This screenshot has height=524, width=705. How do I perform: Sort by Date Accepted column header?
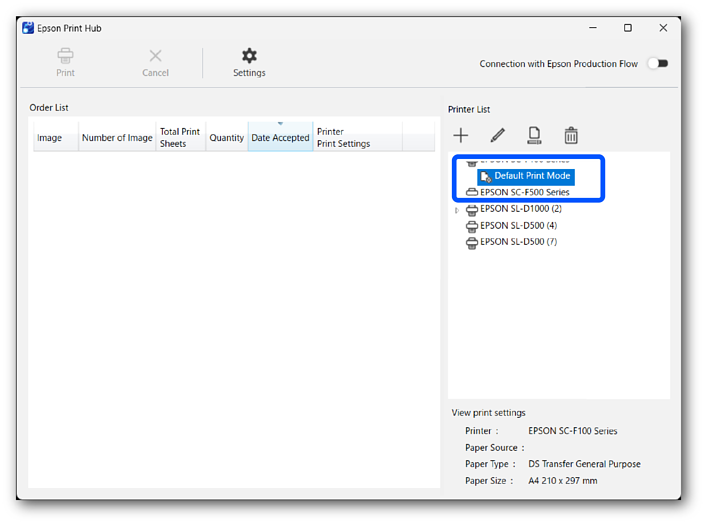coord(280,138)
